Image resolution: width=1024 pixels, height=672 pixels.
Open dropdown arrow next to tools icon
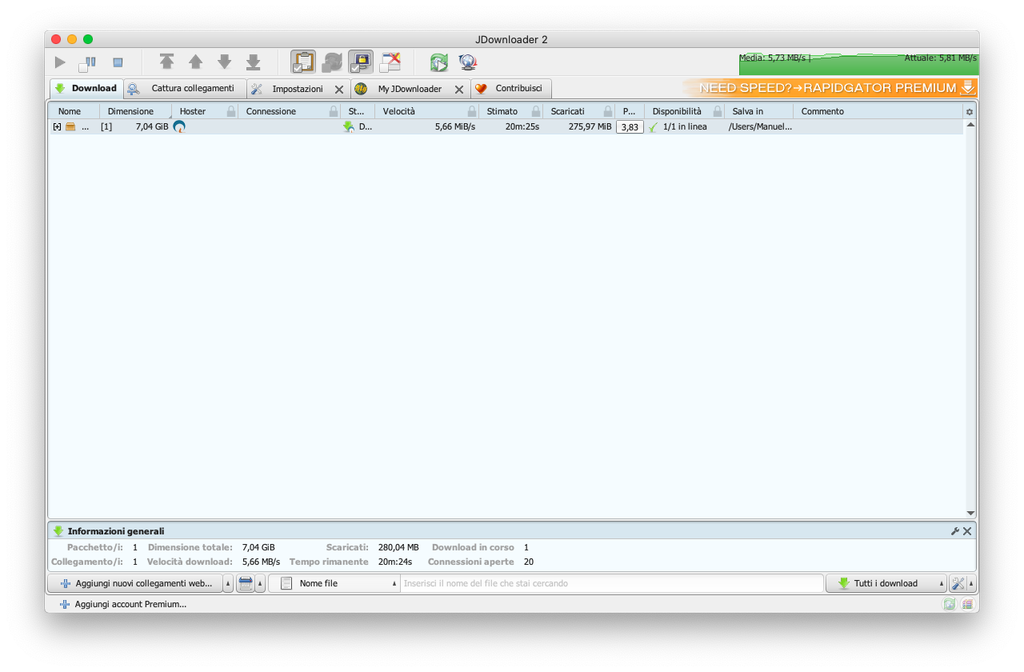(972, 583)
